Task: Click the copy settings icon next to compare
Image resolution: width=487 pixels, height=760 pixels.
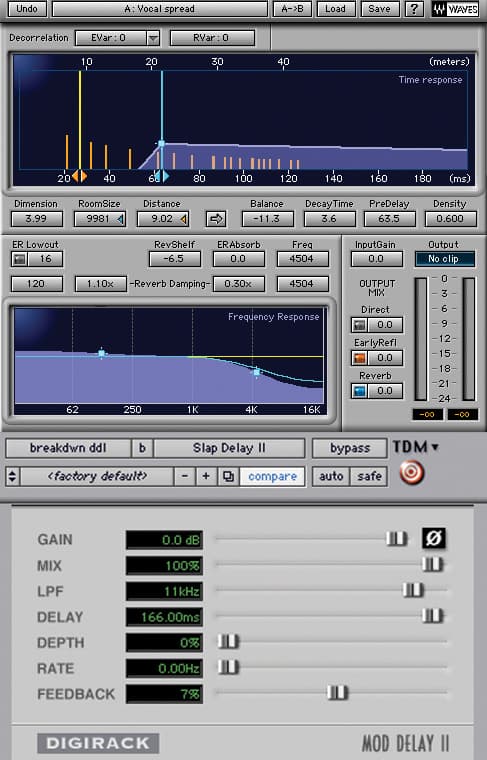Action: point(228,476)
